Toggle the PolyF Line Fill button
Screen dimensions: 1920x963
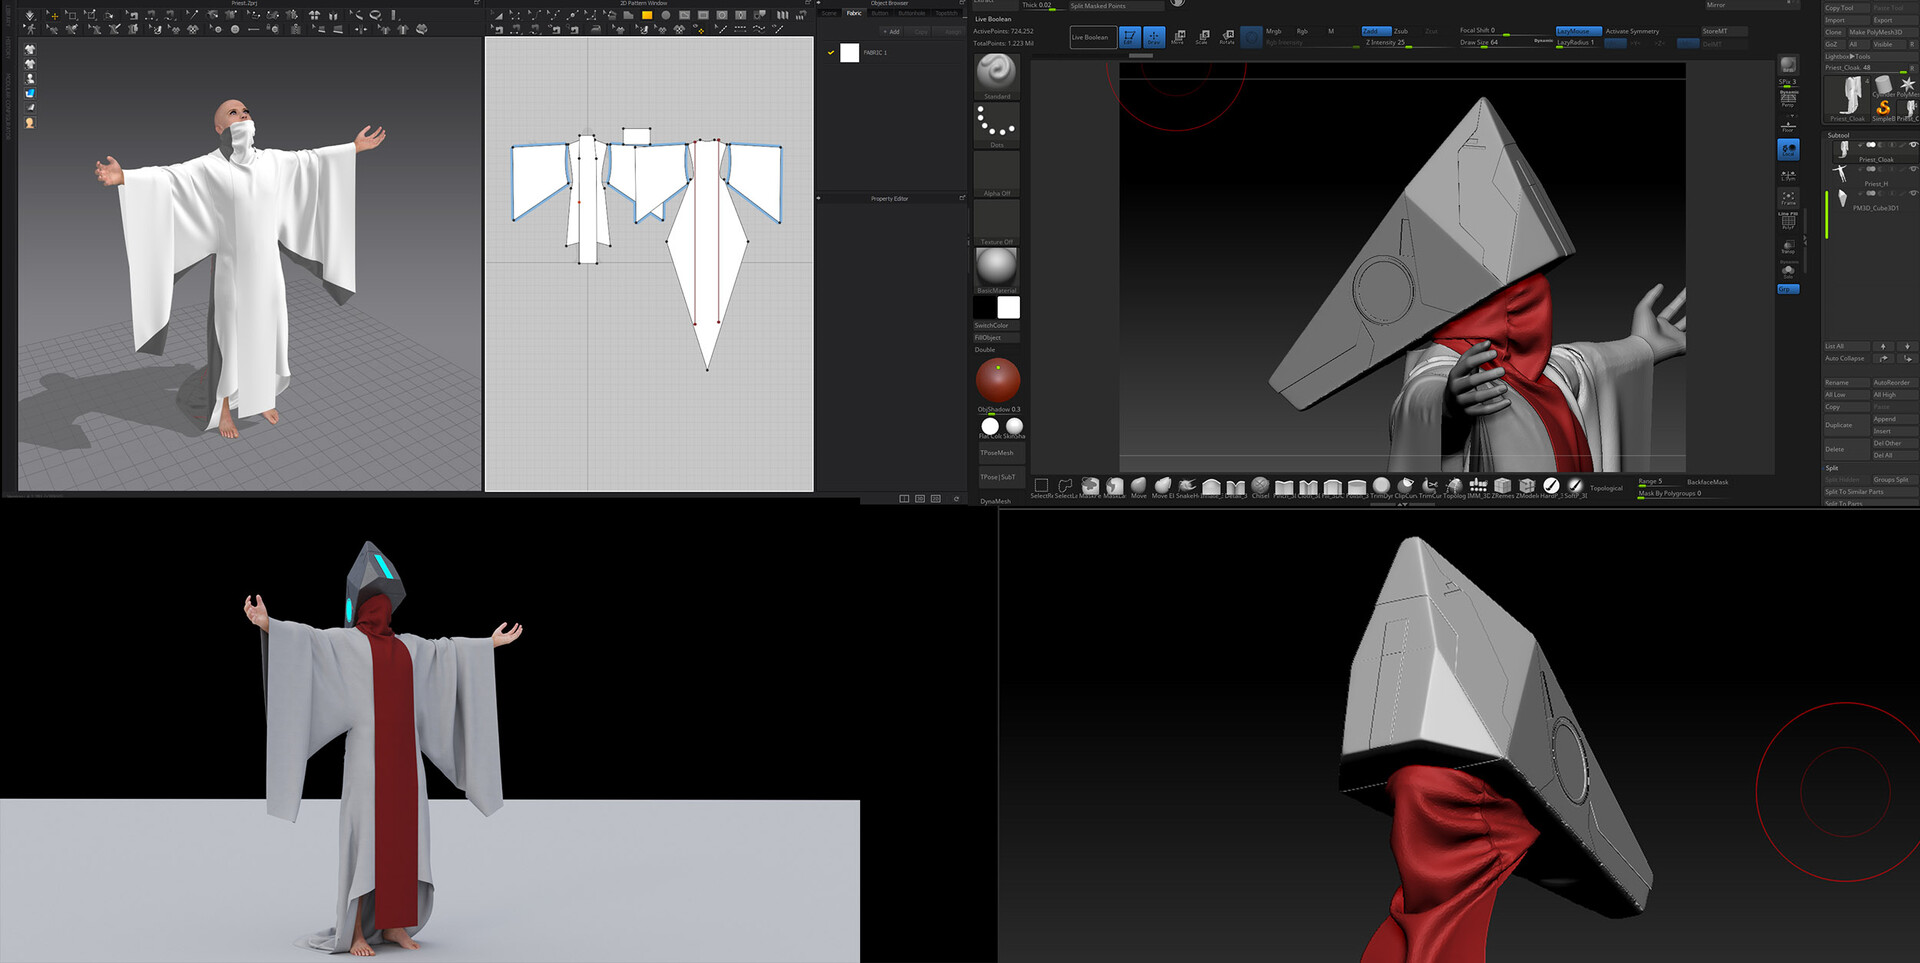tap(1788, 222)
